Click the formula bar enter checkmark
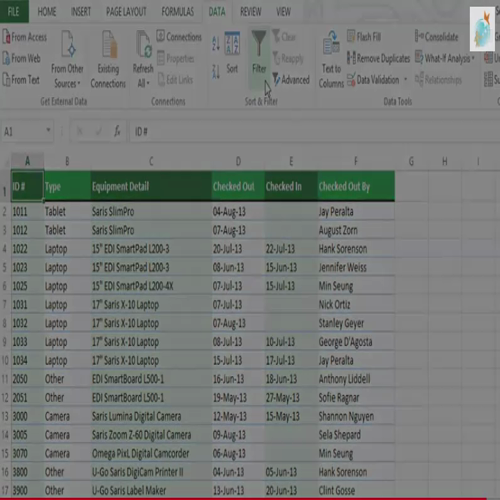 [99, 131]
